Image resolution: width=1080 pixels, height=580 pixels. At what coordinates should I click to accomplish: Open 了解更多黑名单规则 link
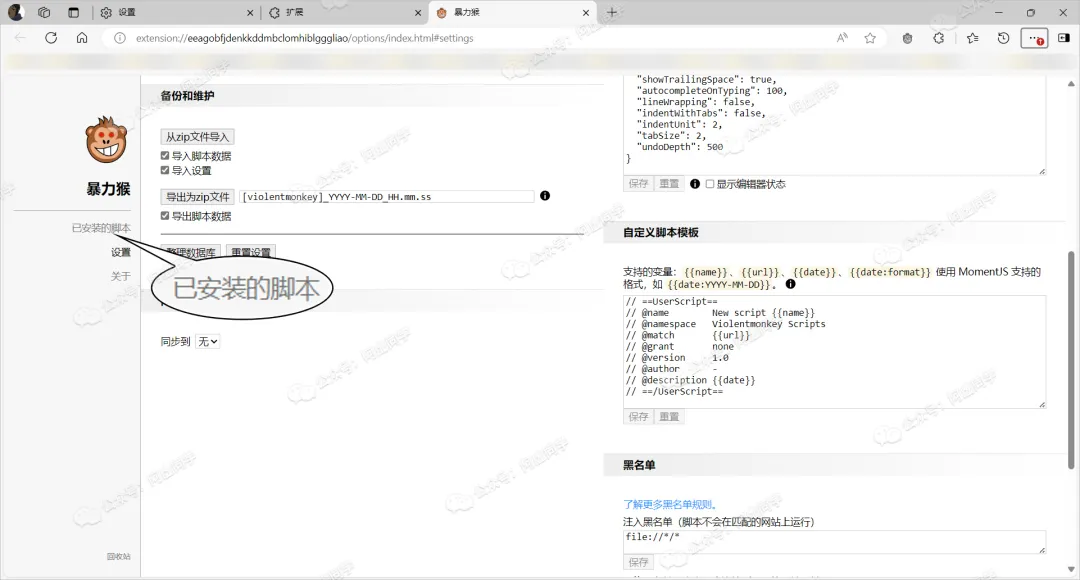[669, 504]
